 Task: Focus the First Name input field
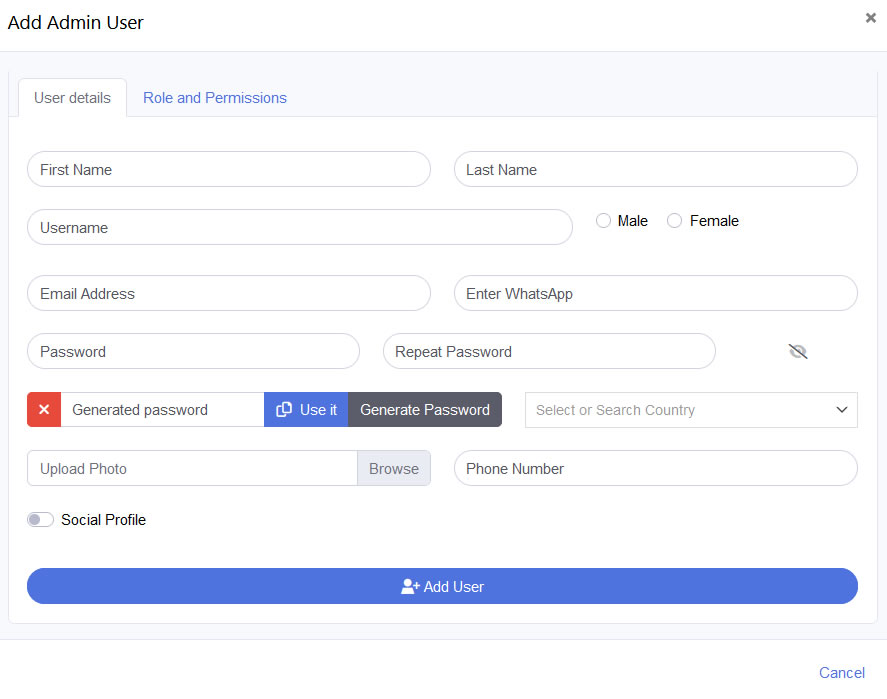(228, 170)
